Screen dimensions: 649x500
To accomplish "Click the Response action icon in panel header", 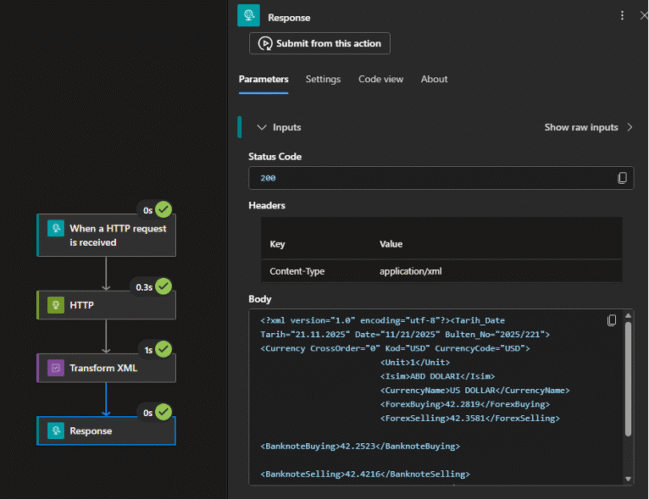I will coord(248,16).
